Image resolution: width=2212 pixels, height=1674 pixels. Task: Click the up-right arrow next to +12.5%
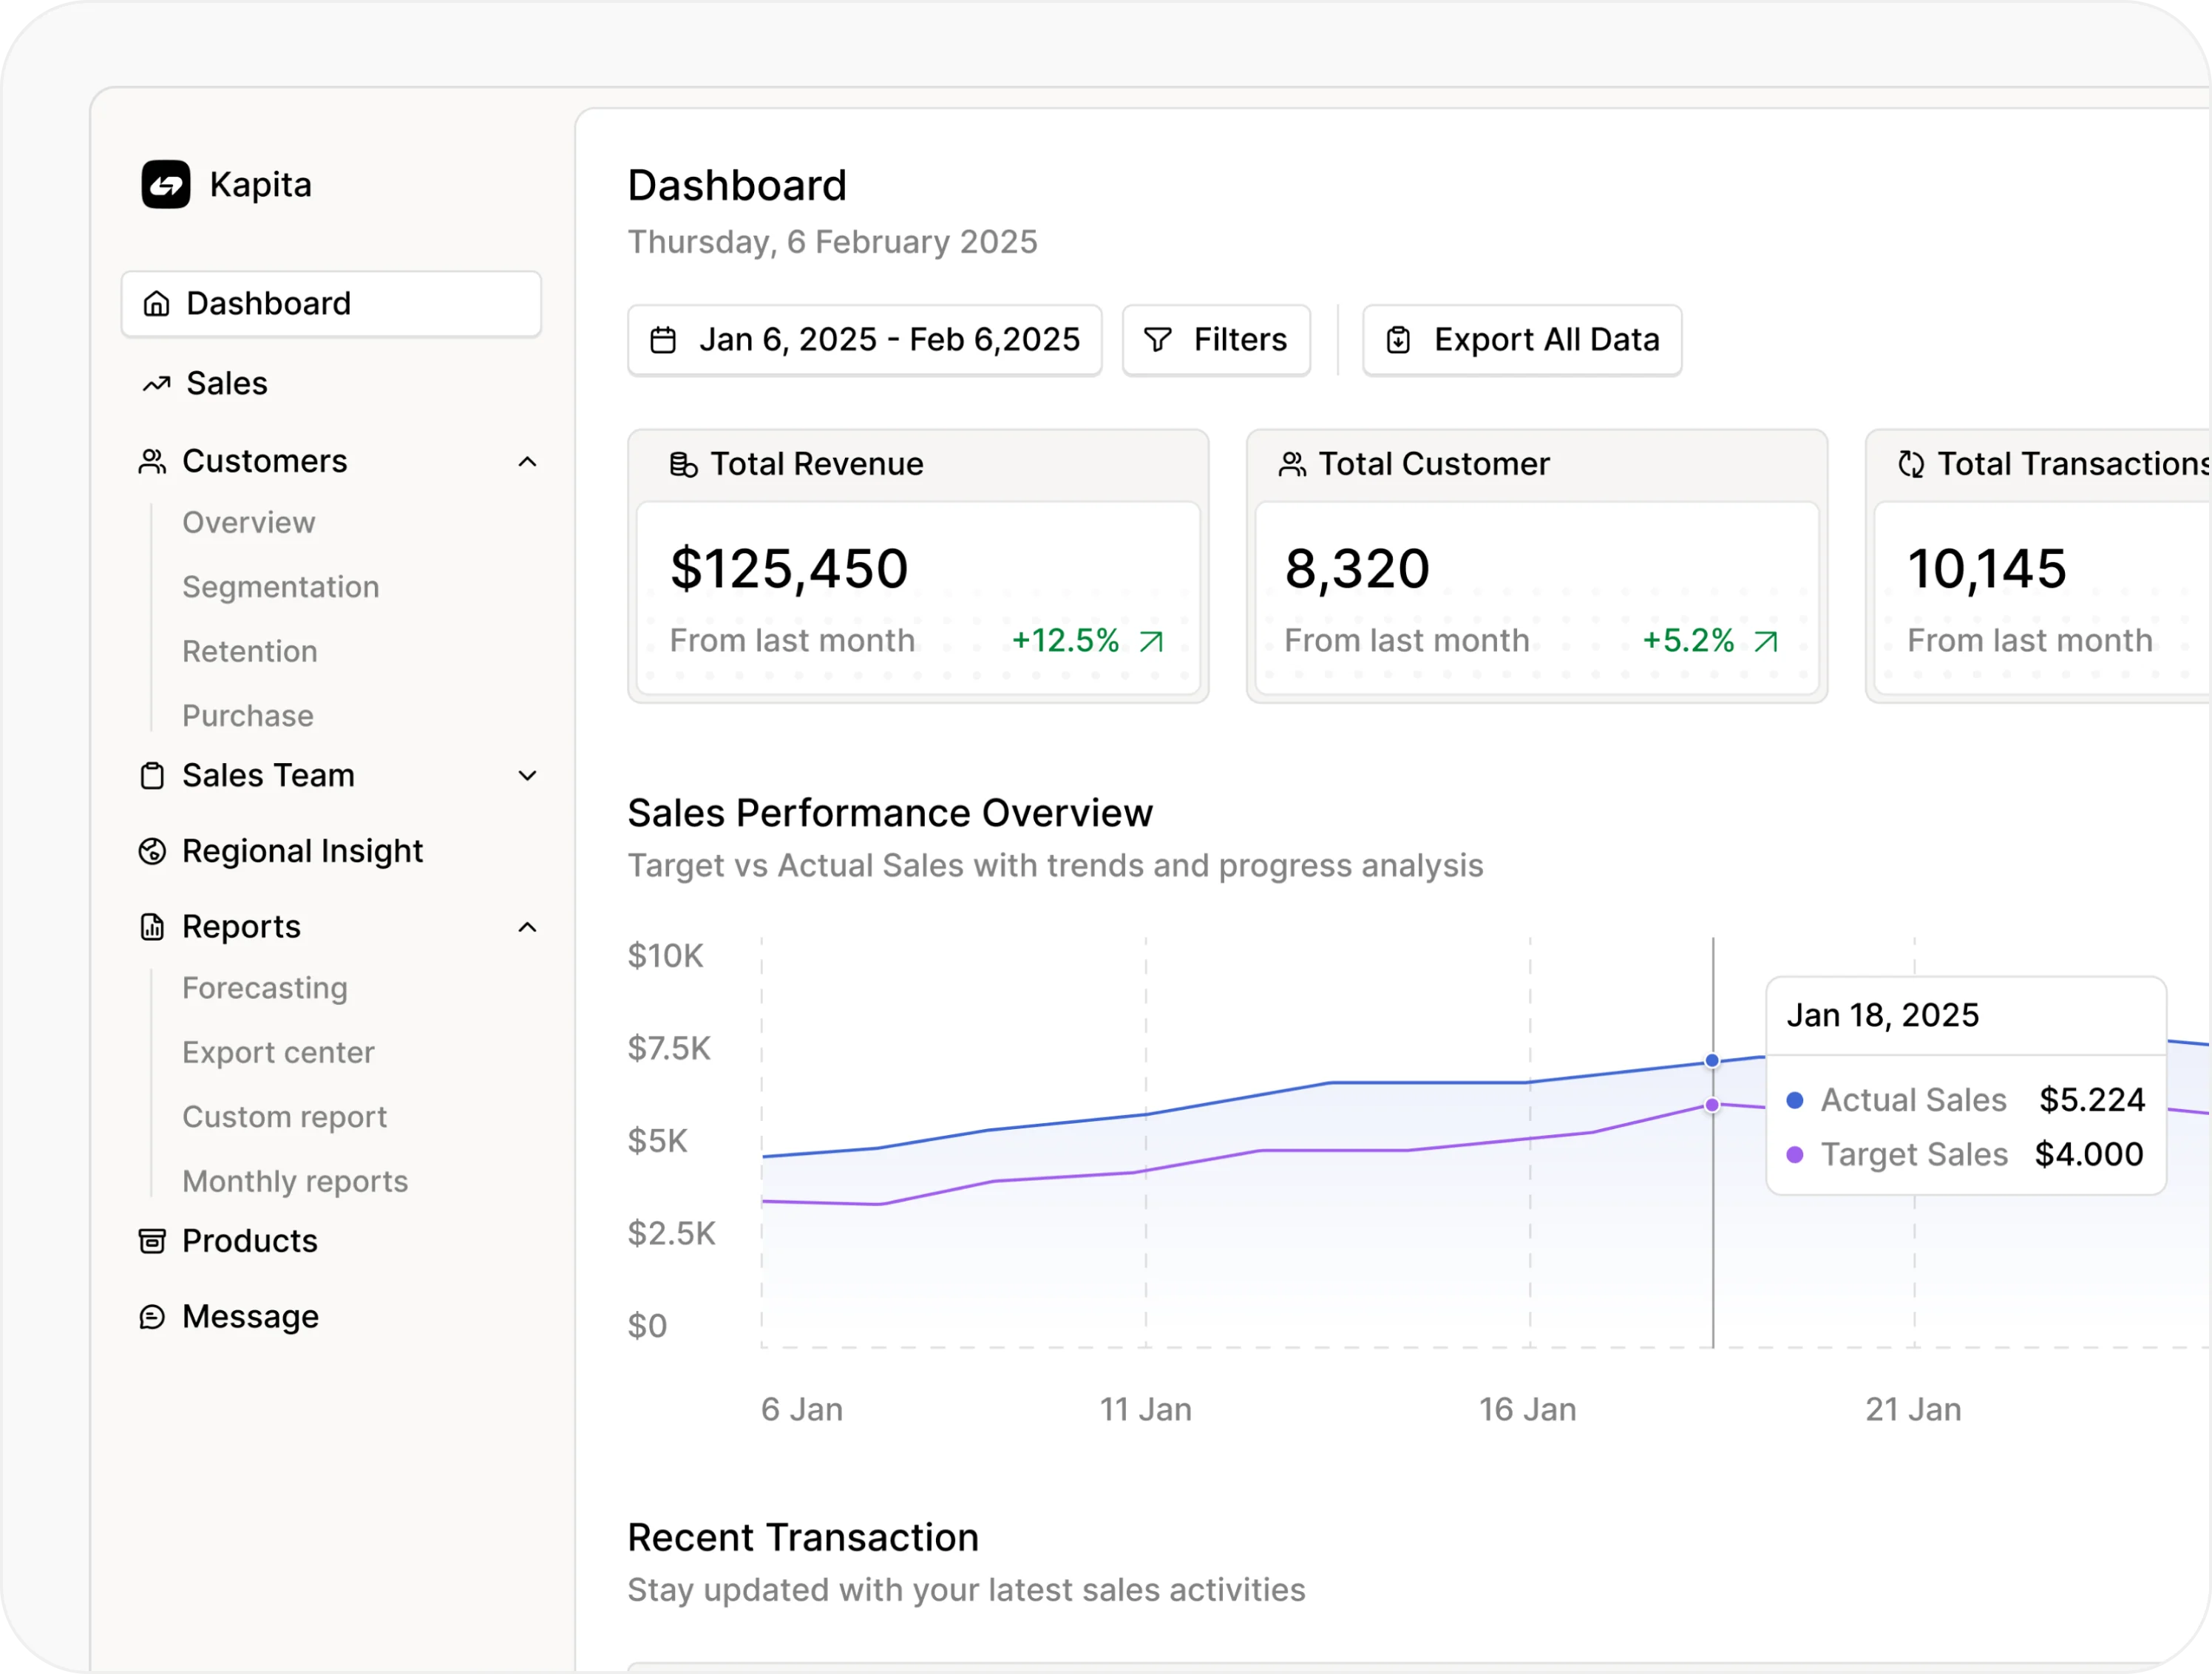tap(1151, 642)
